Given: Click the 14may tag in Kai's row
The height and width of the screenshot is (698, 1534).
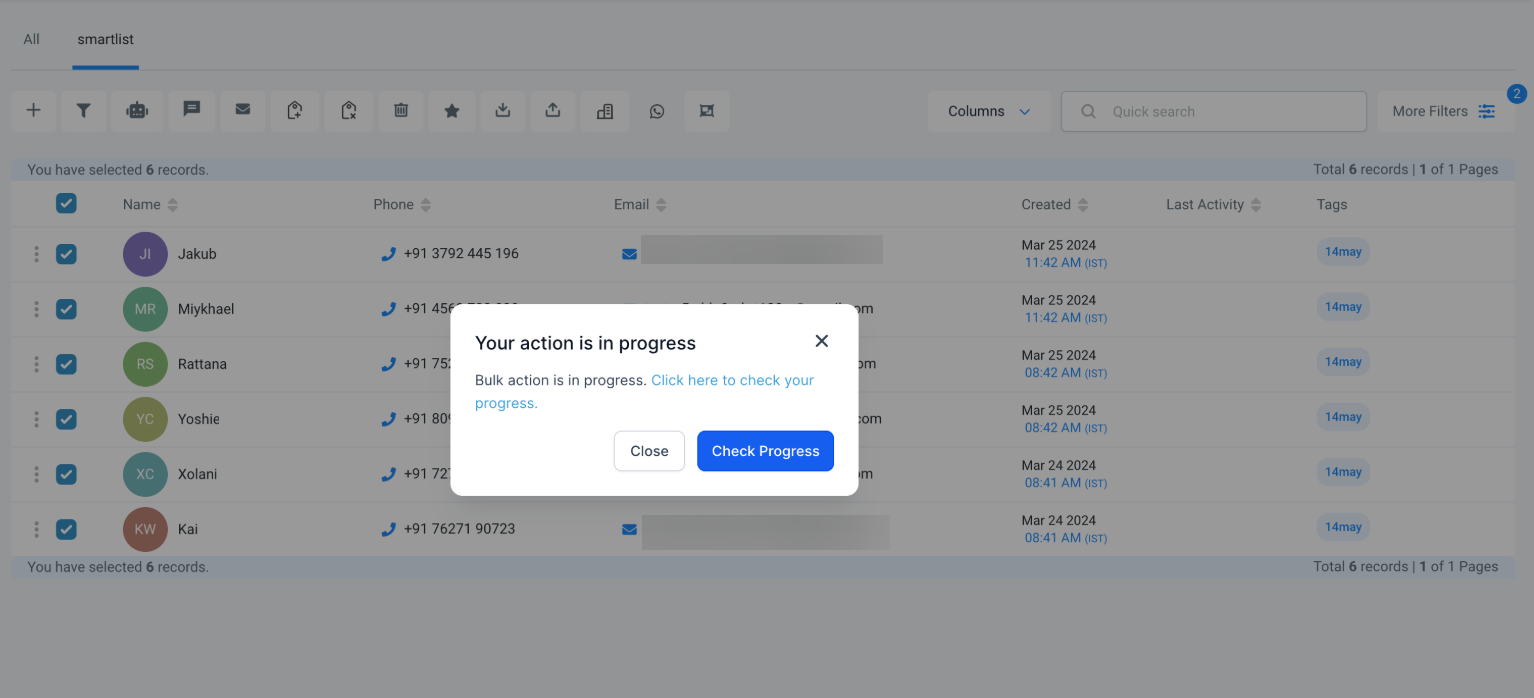Looking at the screenshot, I should pos(1343,527).
